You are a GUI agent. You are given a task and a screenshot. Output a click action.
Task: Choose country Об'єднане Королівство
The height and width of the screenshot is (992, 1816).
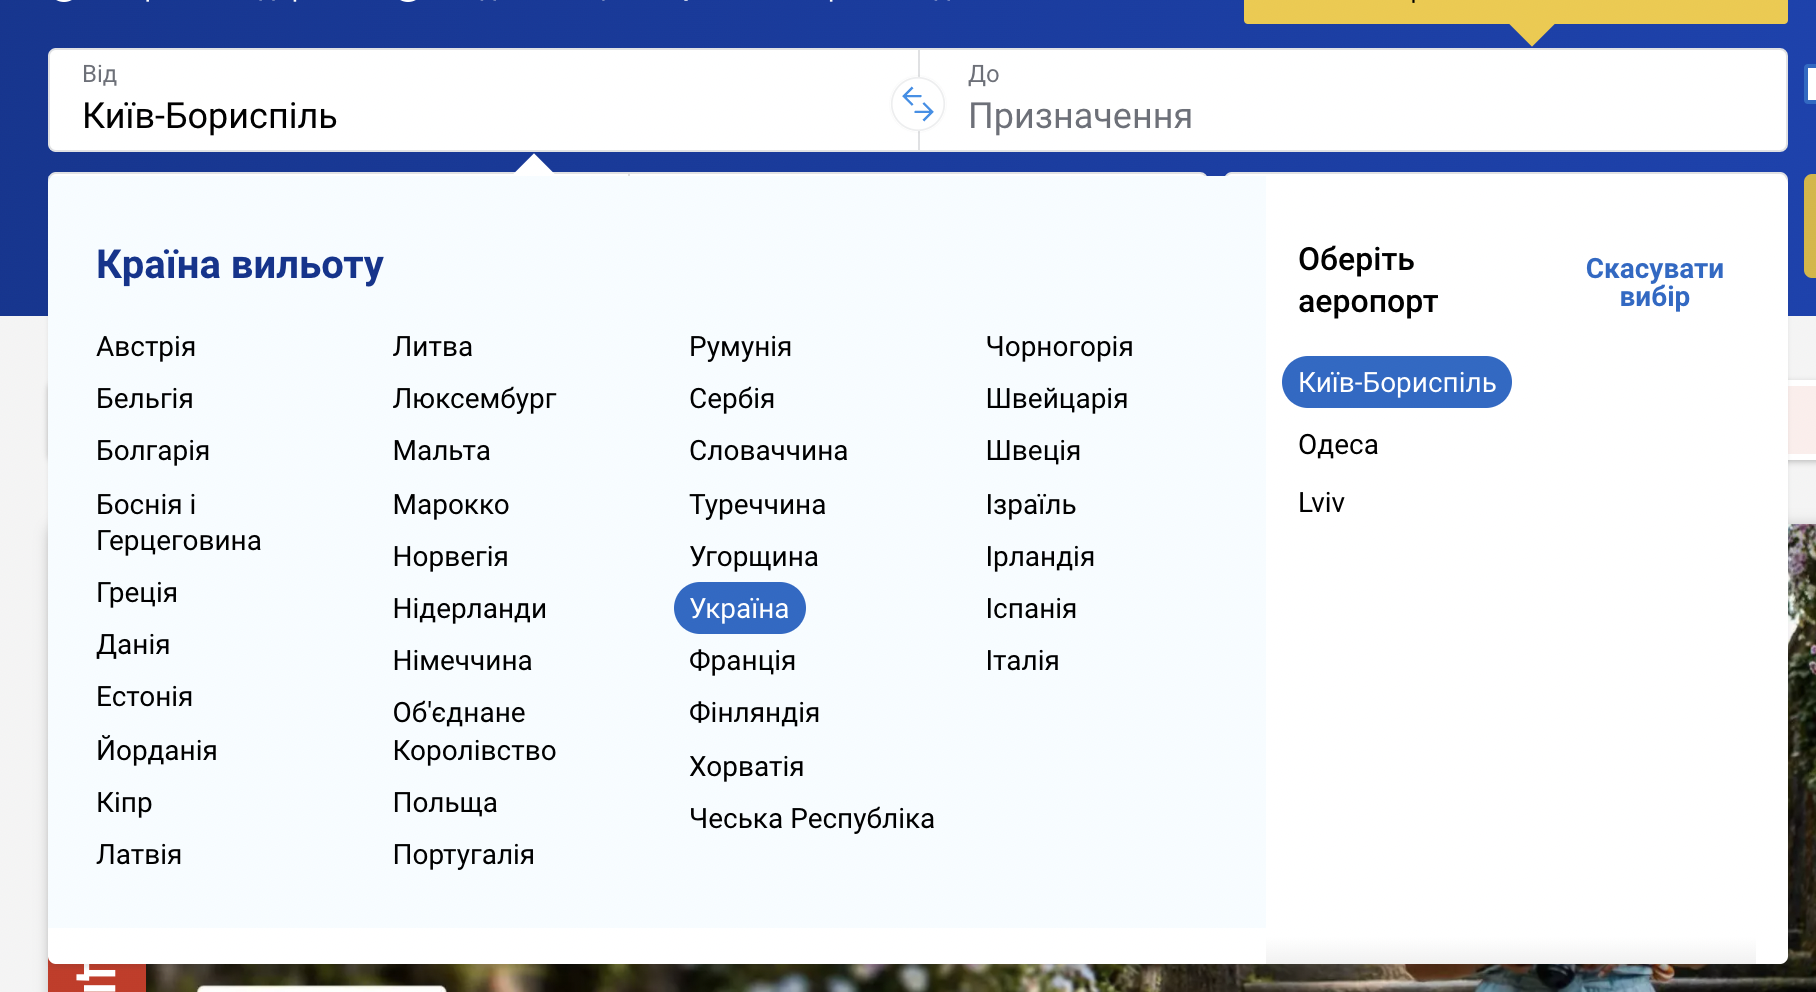[475, 732]
